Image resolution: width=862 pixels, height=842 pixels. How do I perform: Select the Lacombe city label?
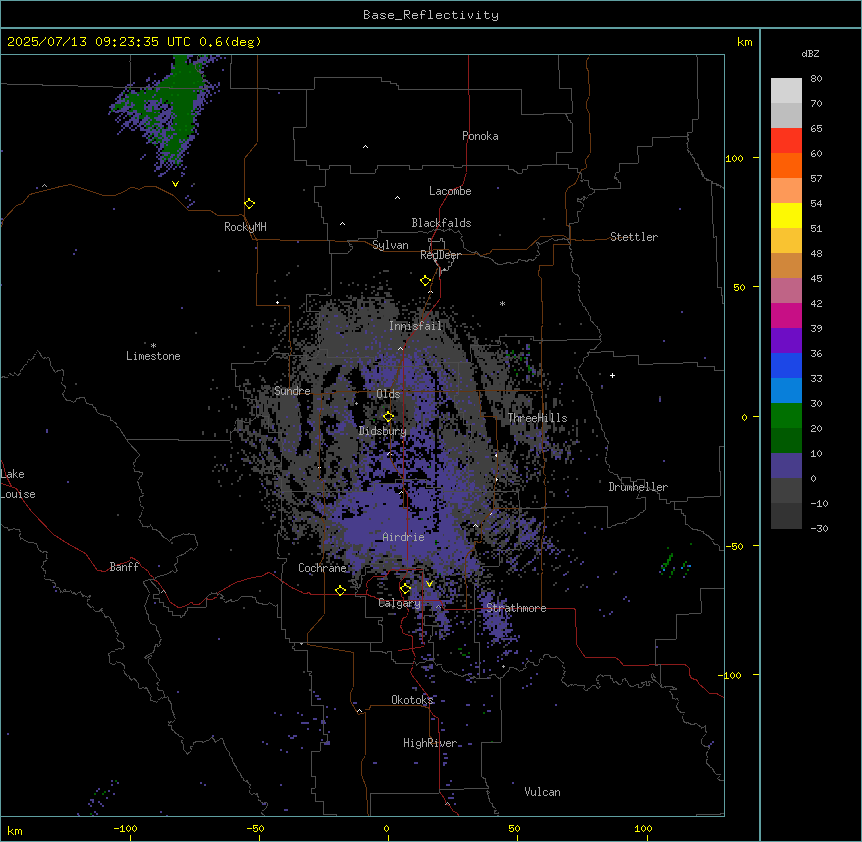[x=450, y=191]
